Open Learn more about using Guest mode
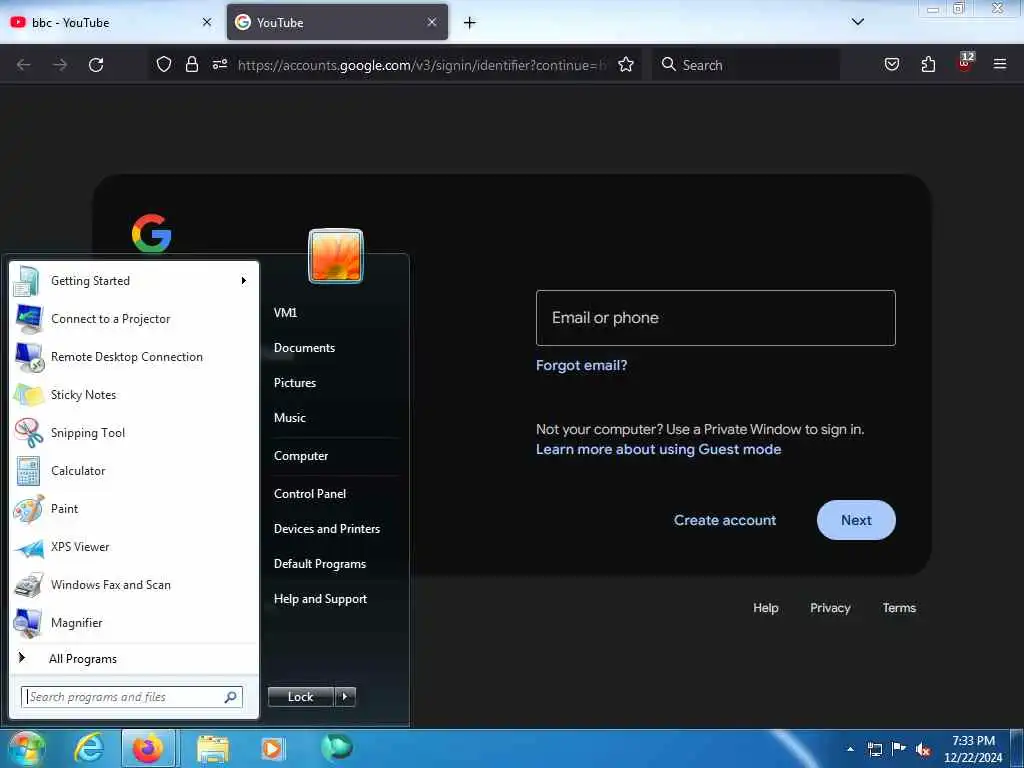The width and height of the screenshot is (1024, 768). (658, 449)
